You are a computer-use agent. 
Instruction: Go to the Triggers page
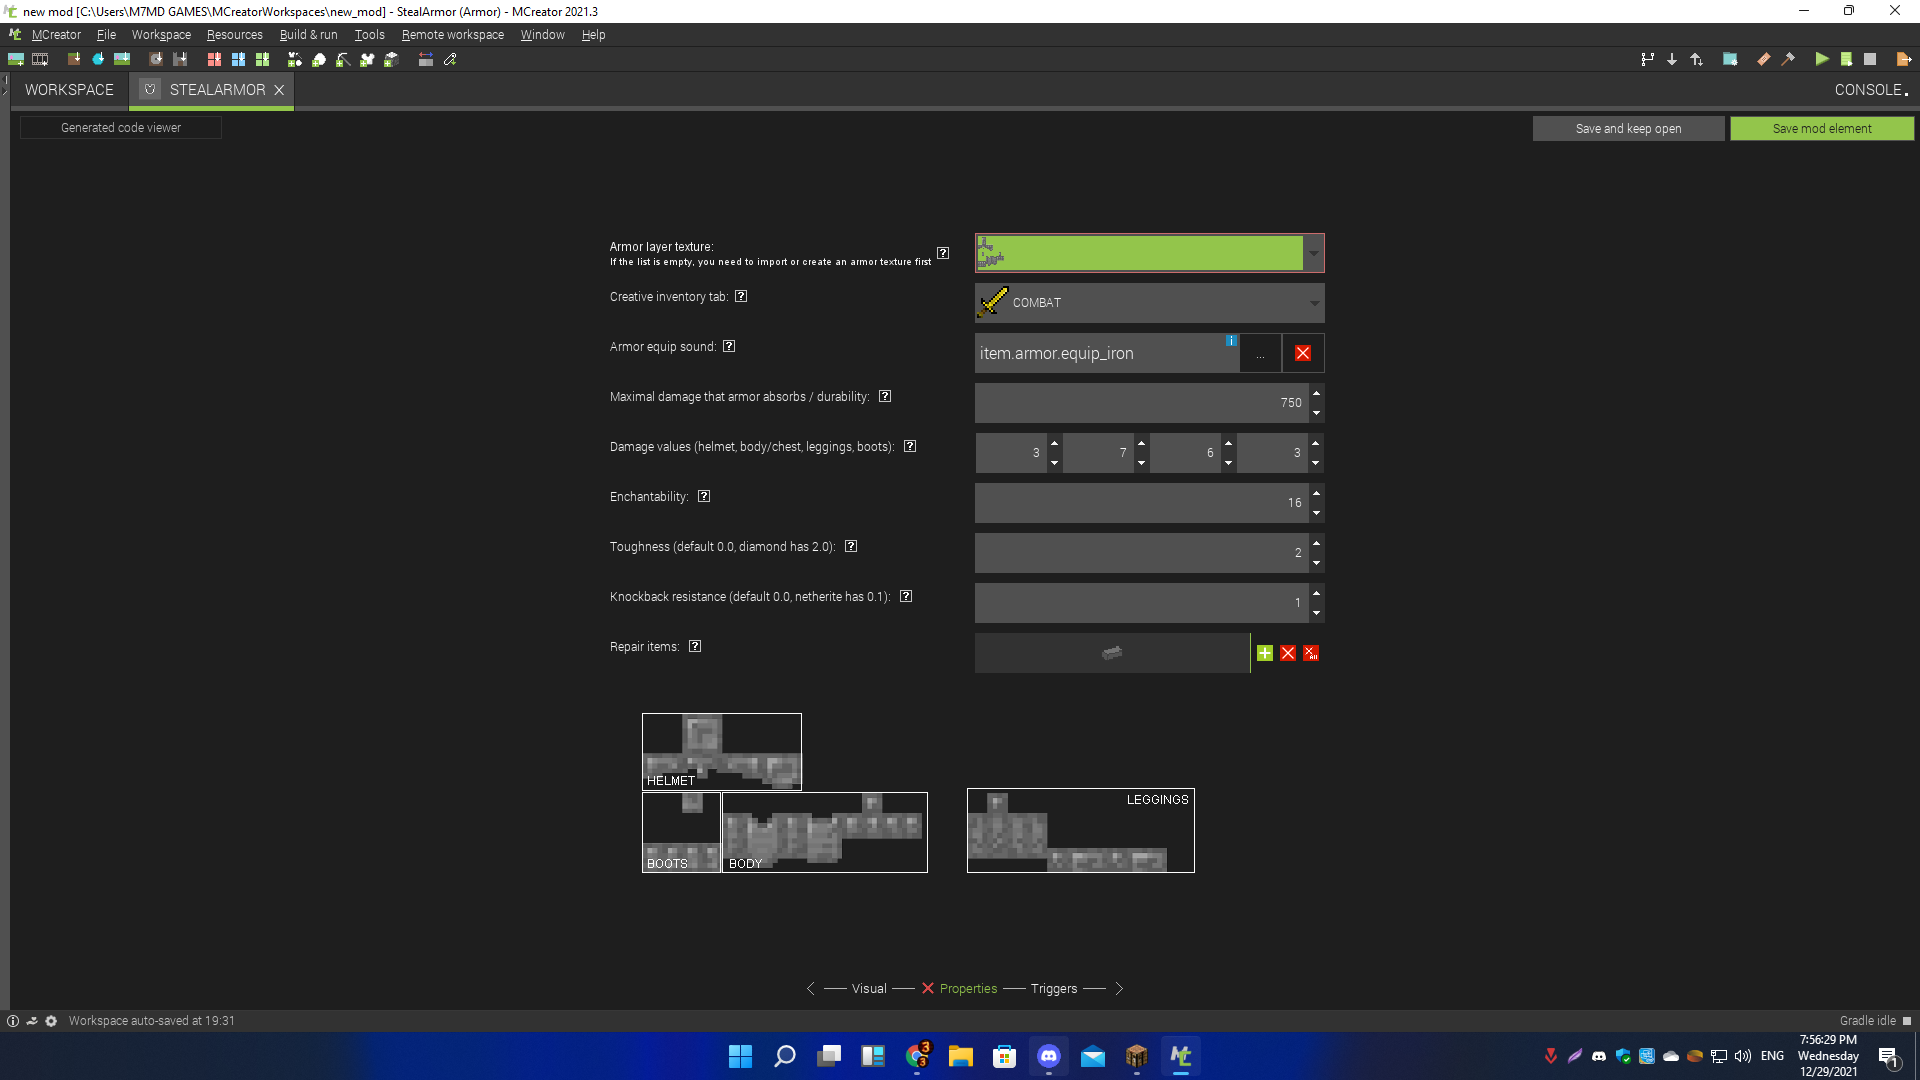pos(1054,988)
